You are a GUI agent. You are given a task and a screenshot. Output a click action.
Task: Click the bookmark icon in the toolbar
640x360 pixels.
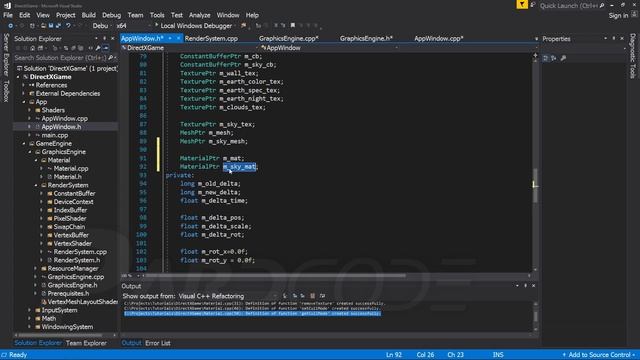(293, 25)
